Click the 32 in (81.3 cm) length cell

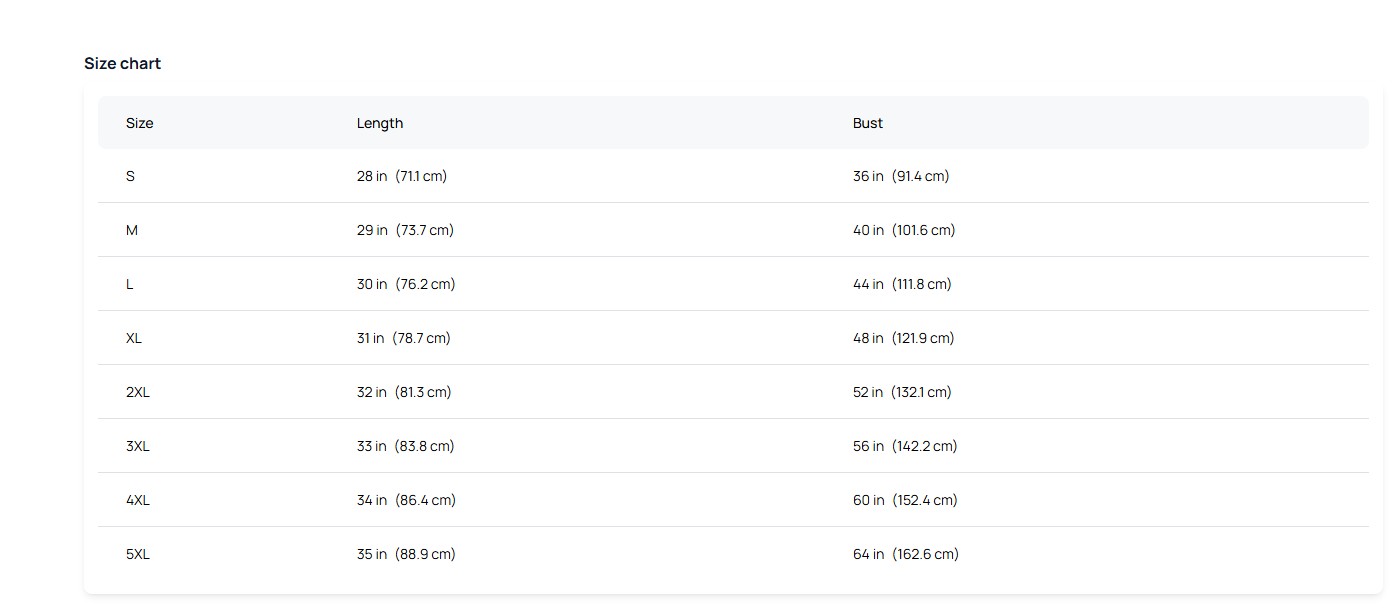click(x=404, y=392)
